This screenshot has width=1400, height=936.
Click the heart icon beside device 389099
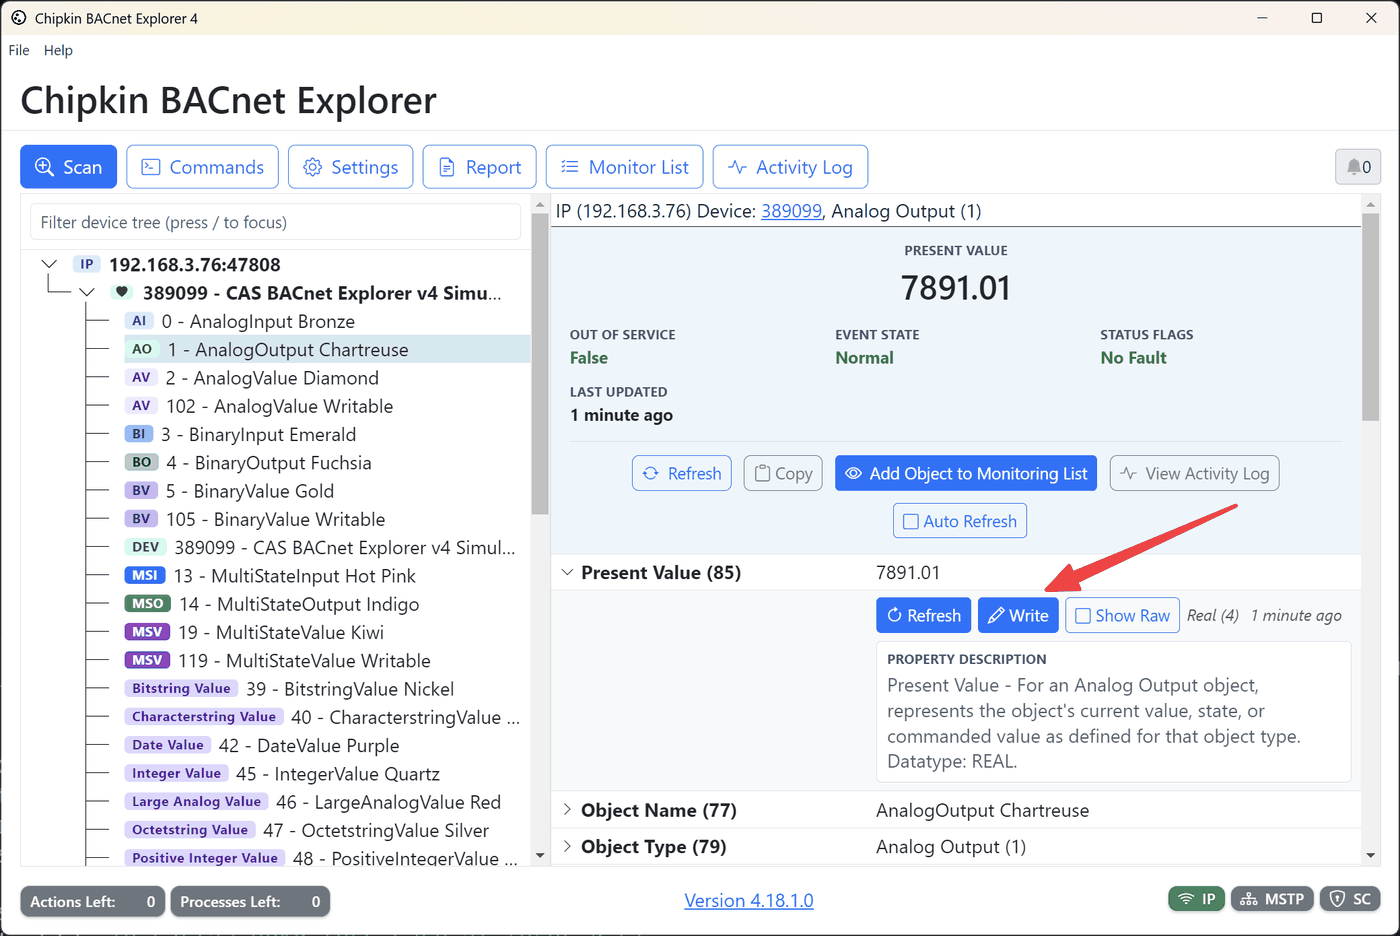click(122, 293)
